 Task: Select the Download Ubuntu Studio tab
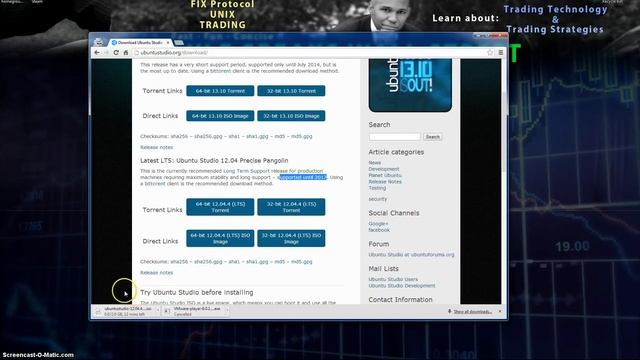pyautogui.click(x=140, y=42)
